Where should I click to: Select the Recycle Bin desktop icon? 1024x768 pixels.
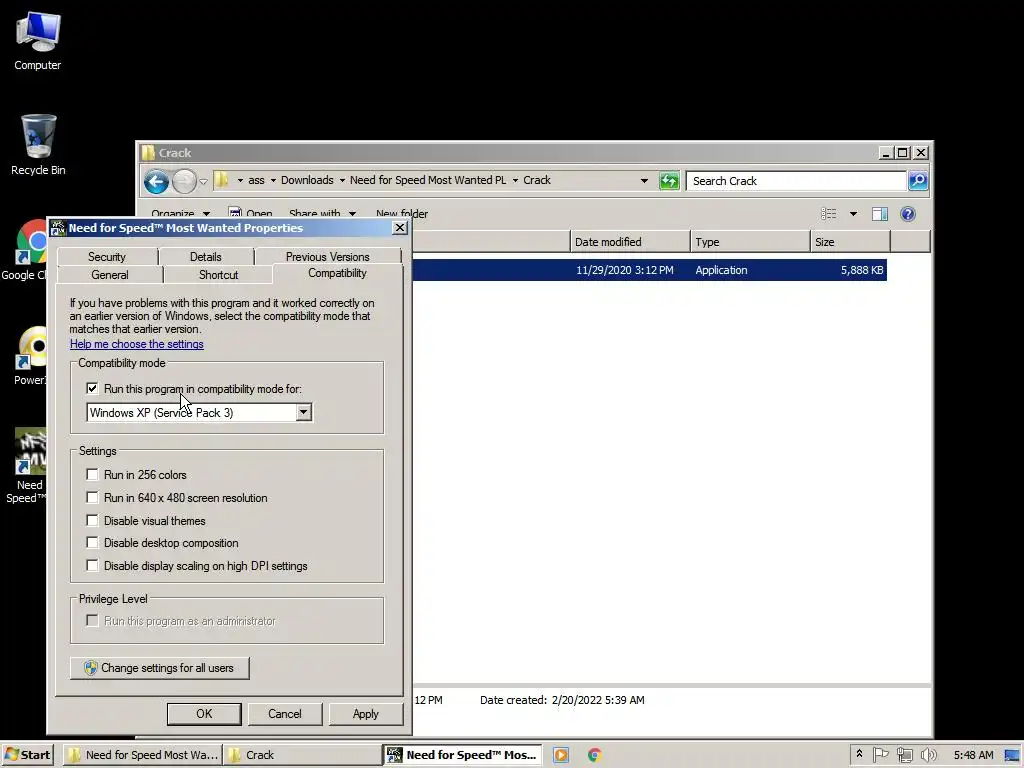point(38,145)
